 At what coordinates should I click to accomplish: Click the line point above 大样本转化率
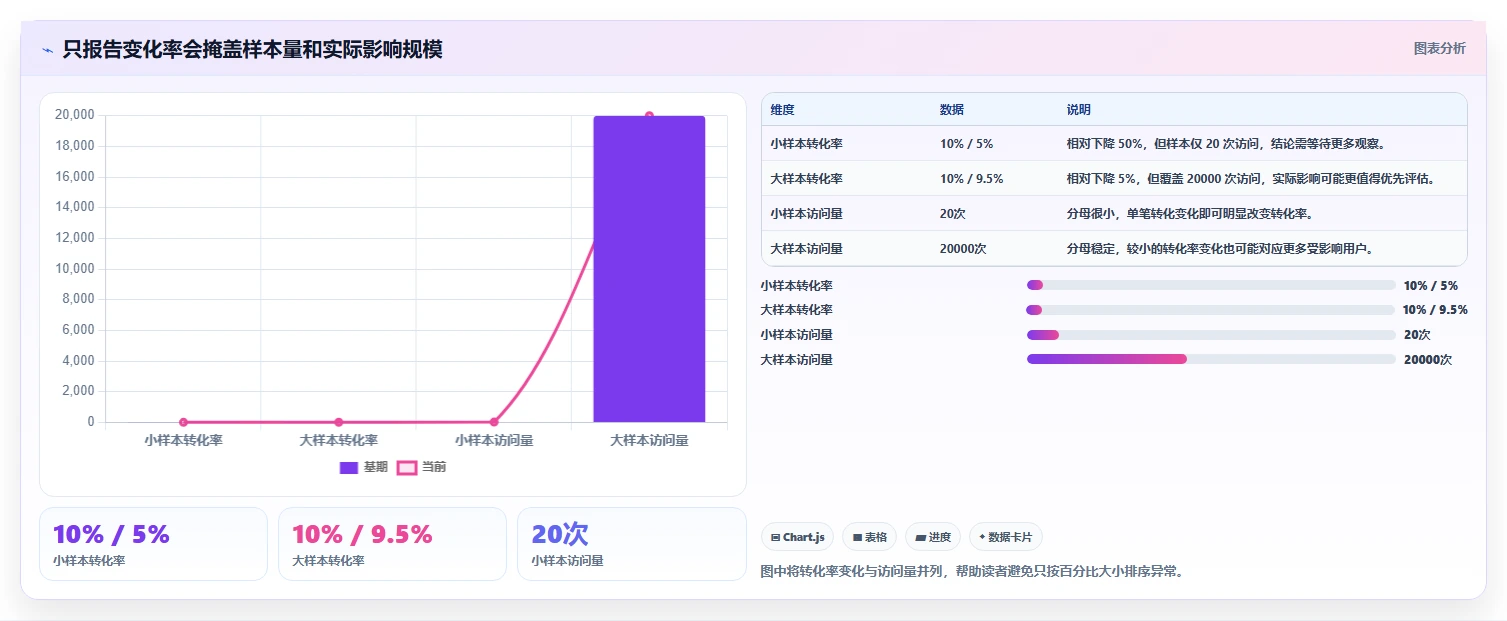339,422
